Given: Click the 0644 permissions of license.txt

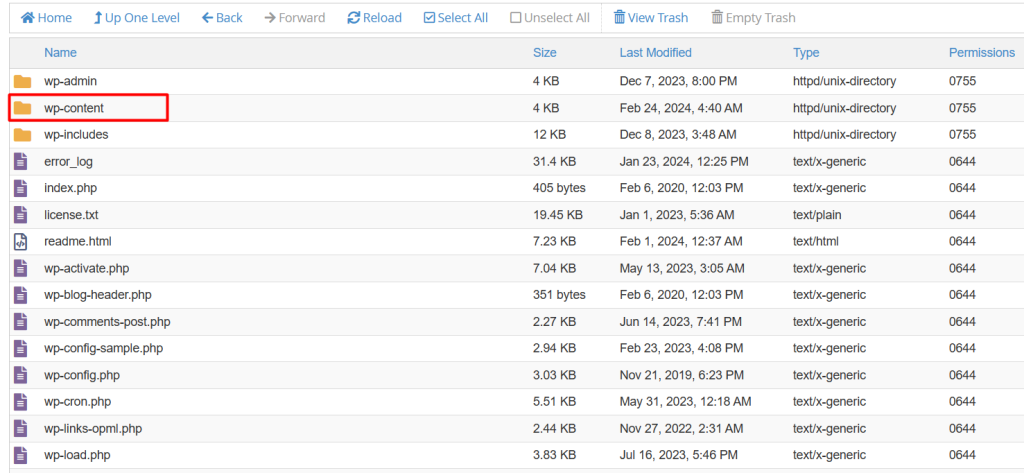Looking at the screenshot, I should point(962,215).
